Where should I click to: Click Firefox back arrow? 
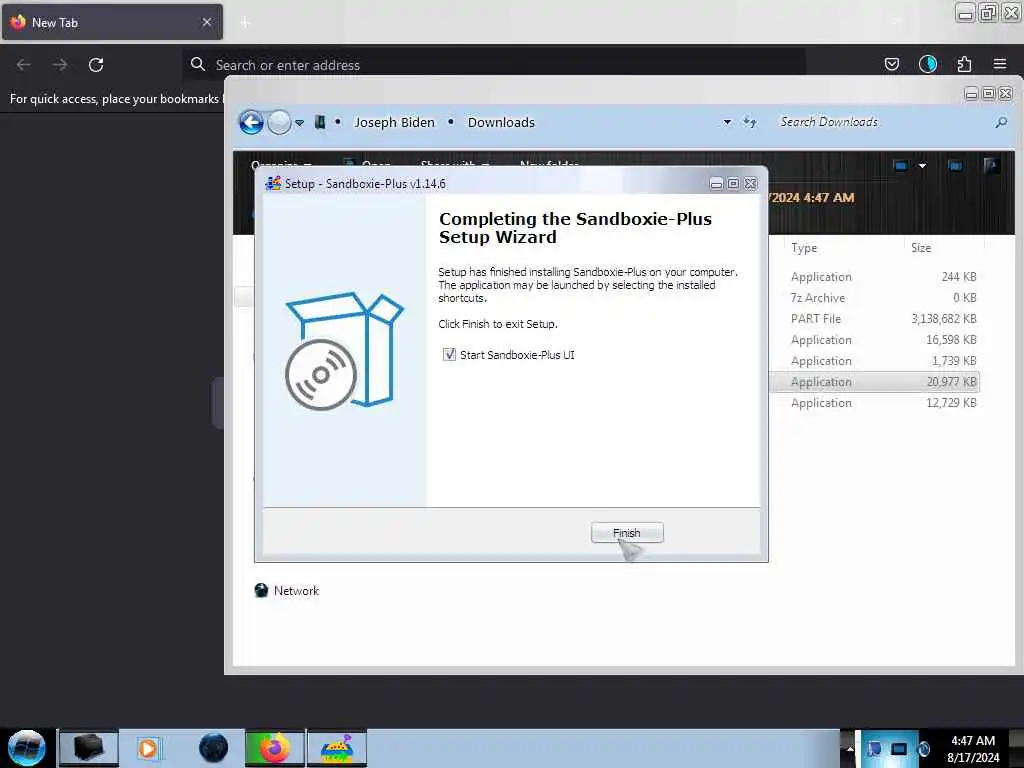click(x=24, y=65)
